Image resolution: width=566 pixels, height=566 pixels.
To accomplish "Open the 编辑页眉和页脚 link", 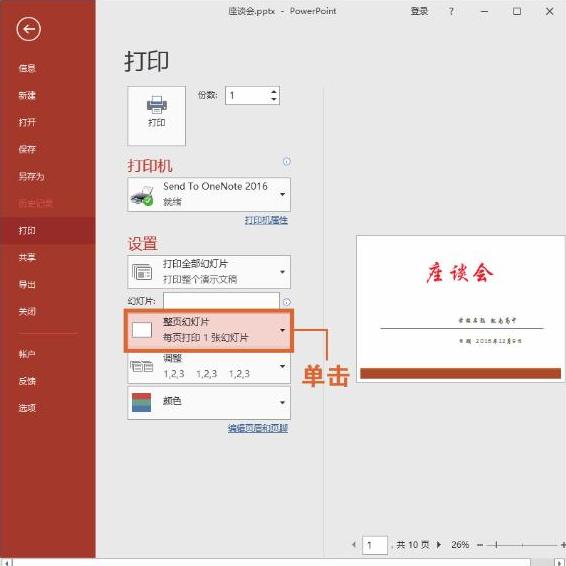I will [258, 428].
